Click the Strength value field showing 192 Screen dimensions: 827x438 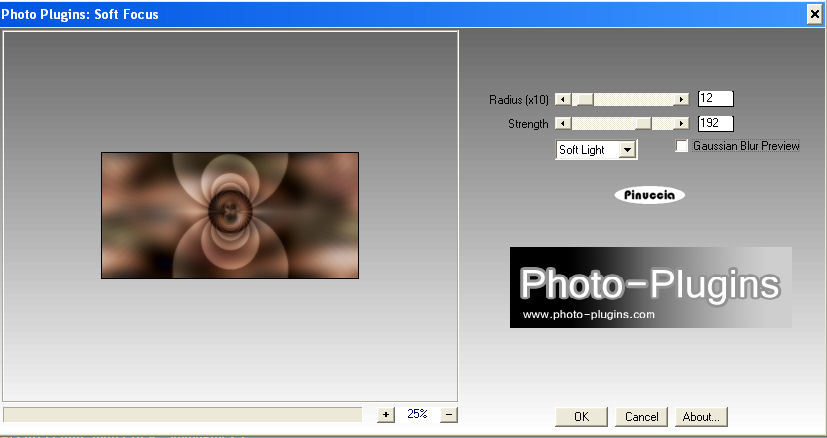point(716,123)
